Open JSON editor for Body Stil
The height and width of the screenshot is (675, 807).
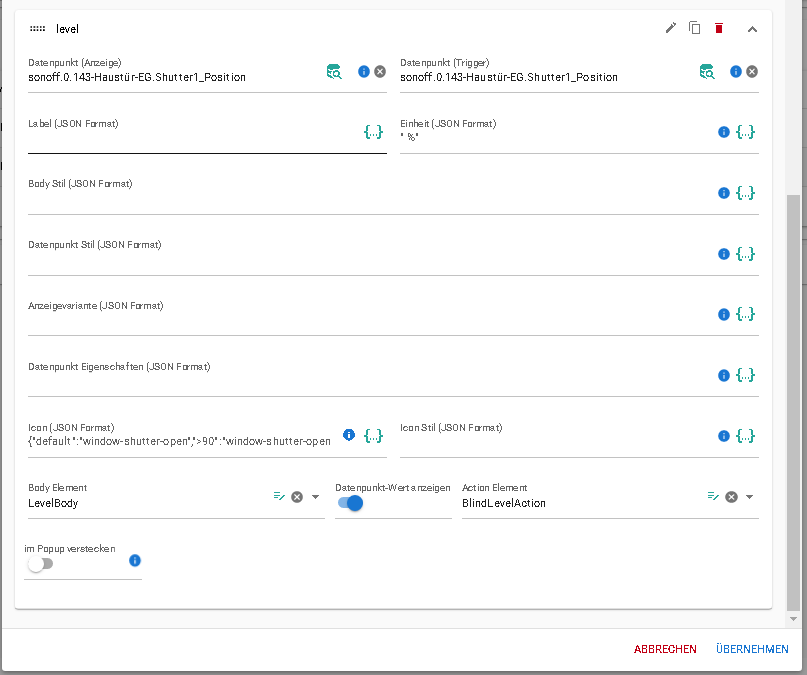(745, 193)
